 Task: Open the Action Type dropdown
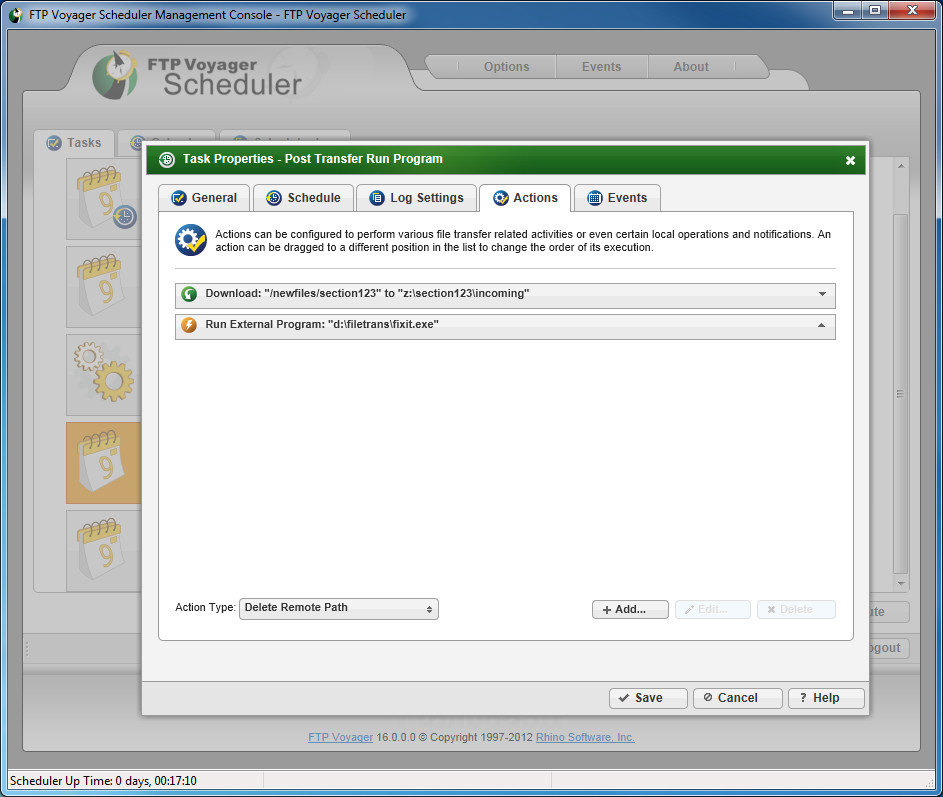pos(339,609)
